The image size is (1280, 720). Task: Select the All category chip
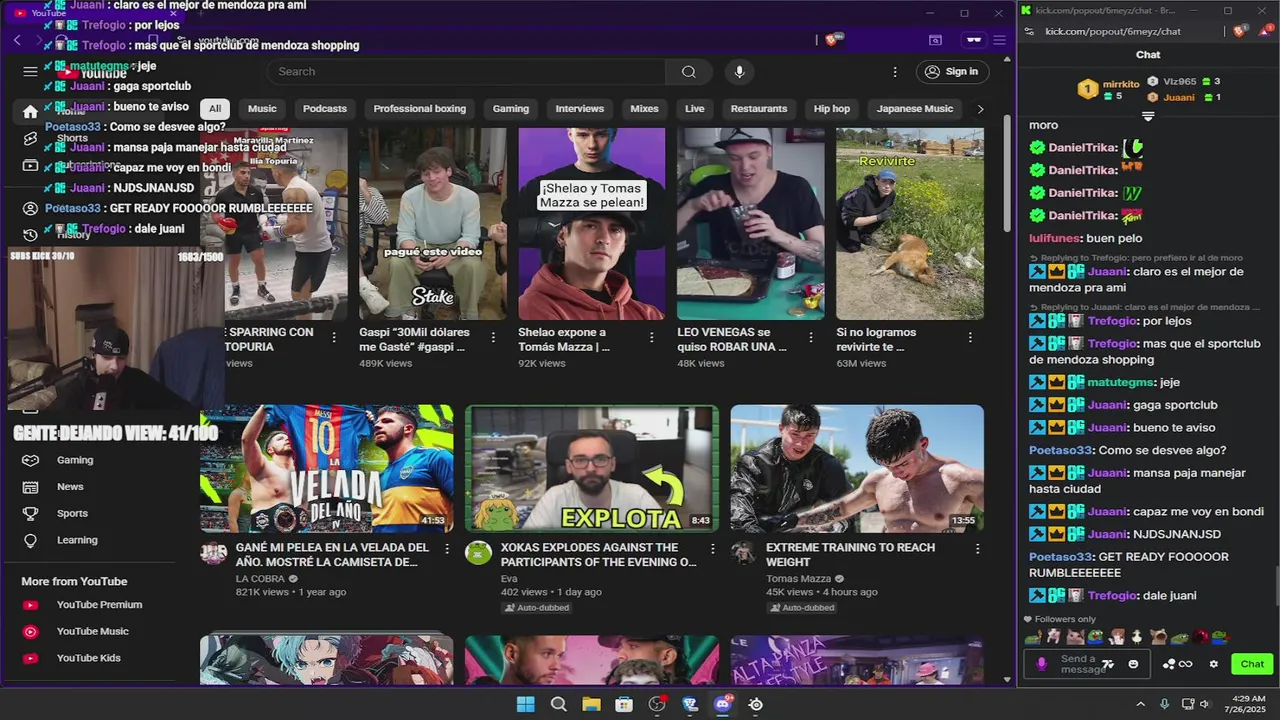point(214,109)
